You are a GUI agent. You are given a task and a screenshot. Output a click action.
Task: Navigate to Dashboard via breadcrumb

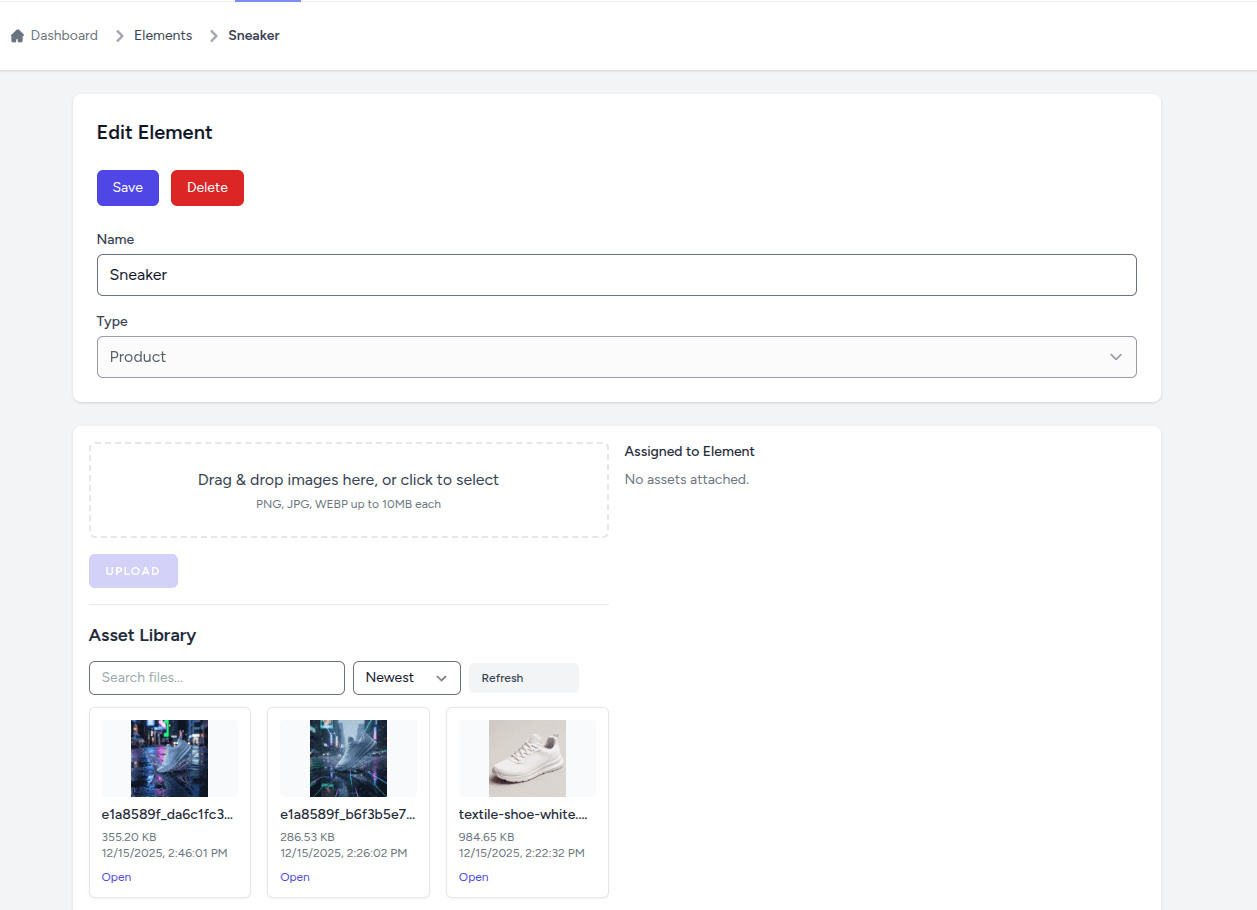(64, 35)
